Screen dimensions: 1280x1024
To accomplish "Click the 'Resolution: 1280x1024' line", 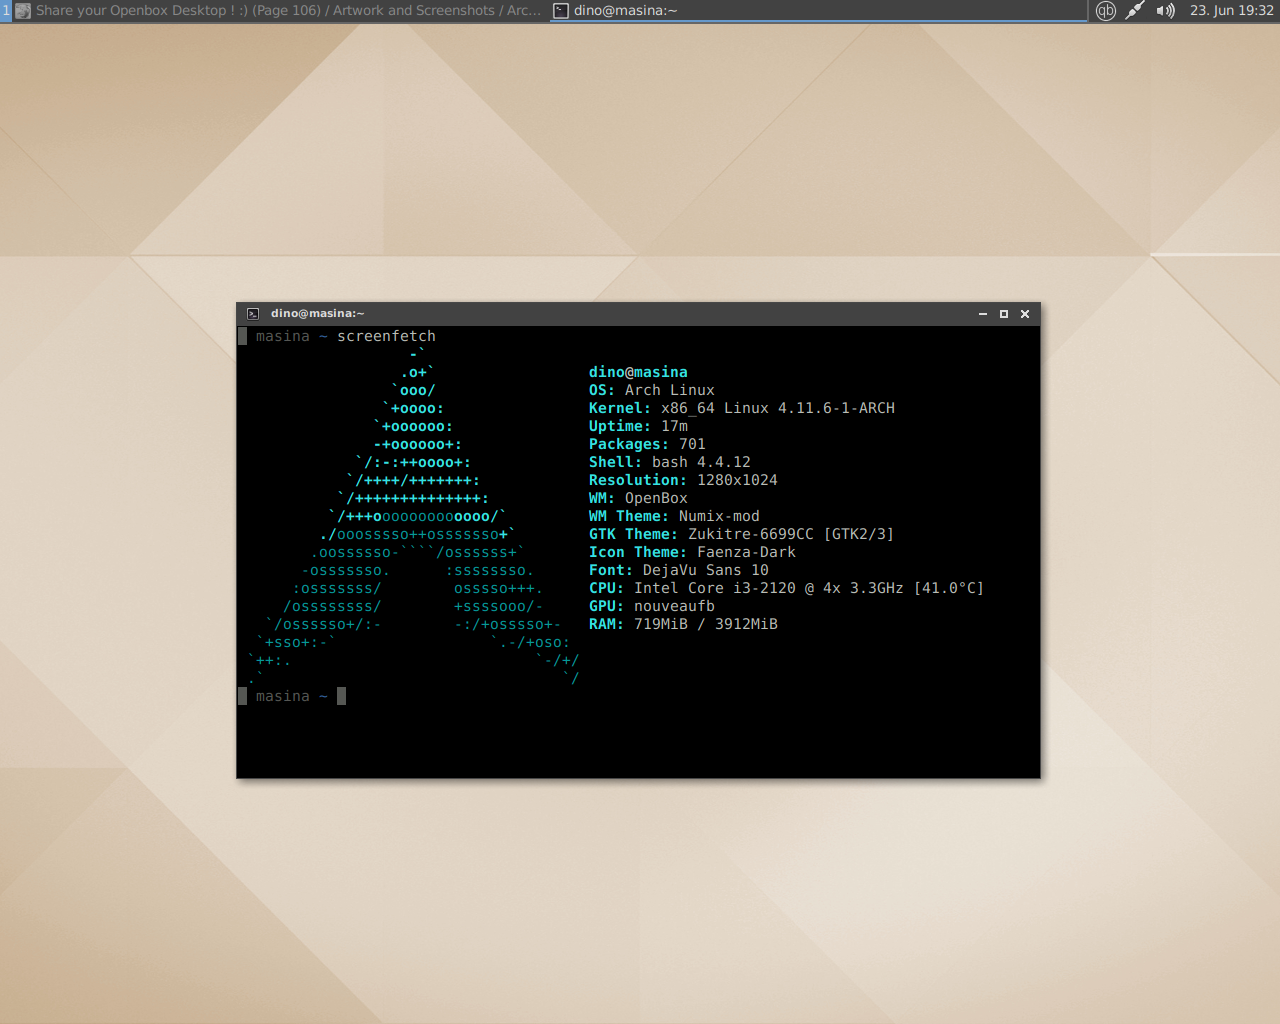I will click(683, 481).
